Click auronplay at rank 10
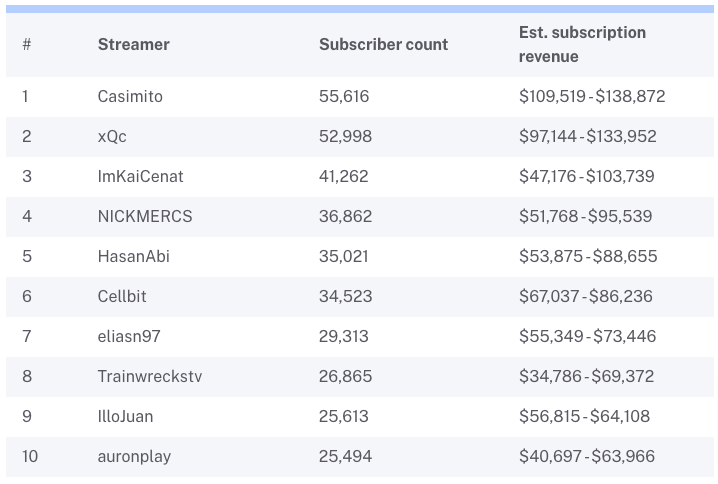 pos(134,457)
